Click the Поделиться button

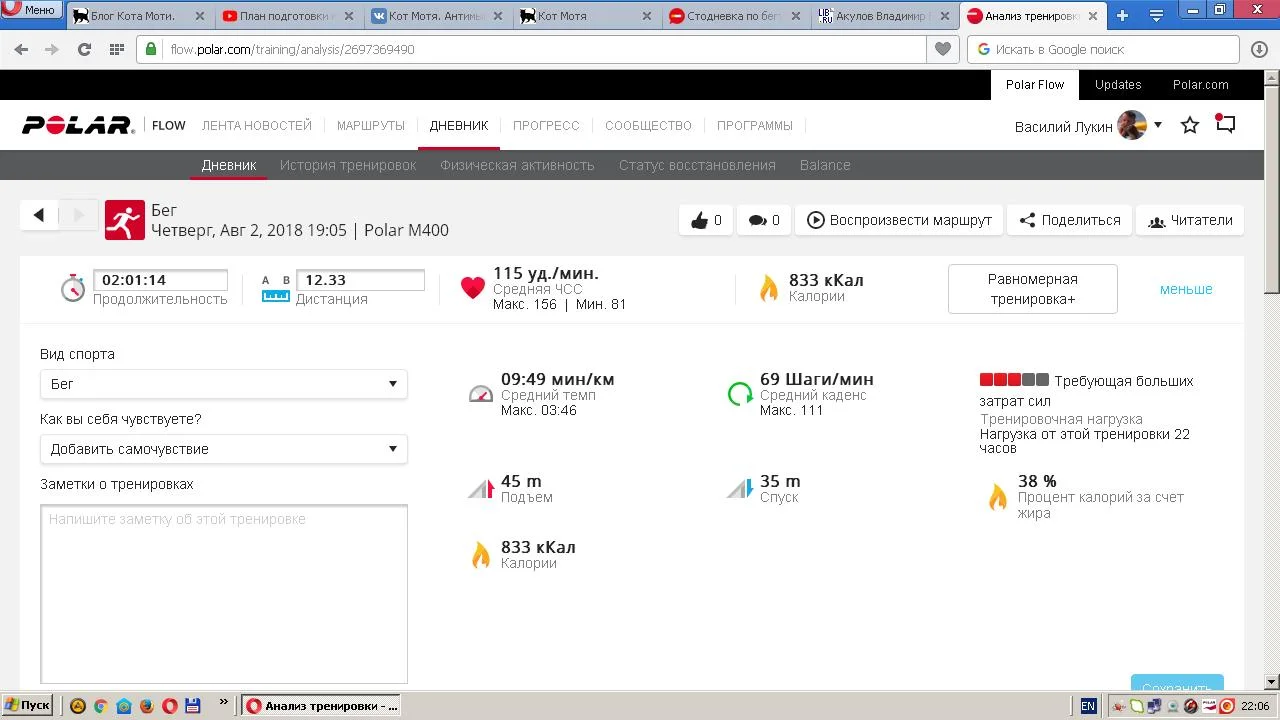tap(1069, 220)
